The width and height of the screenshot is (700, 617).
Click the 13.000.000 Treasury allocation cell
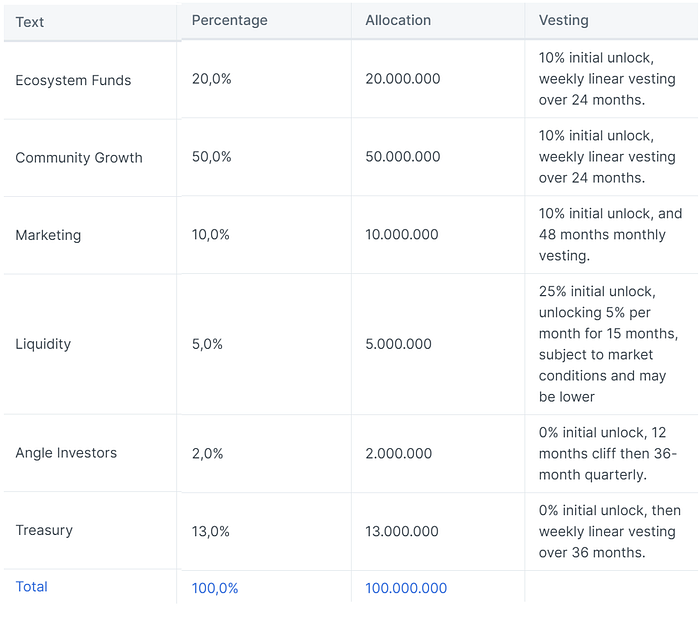pyautogui.click(x=402, y=531)
